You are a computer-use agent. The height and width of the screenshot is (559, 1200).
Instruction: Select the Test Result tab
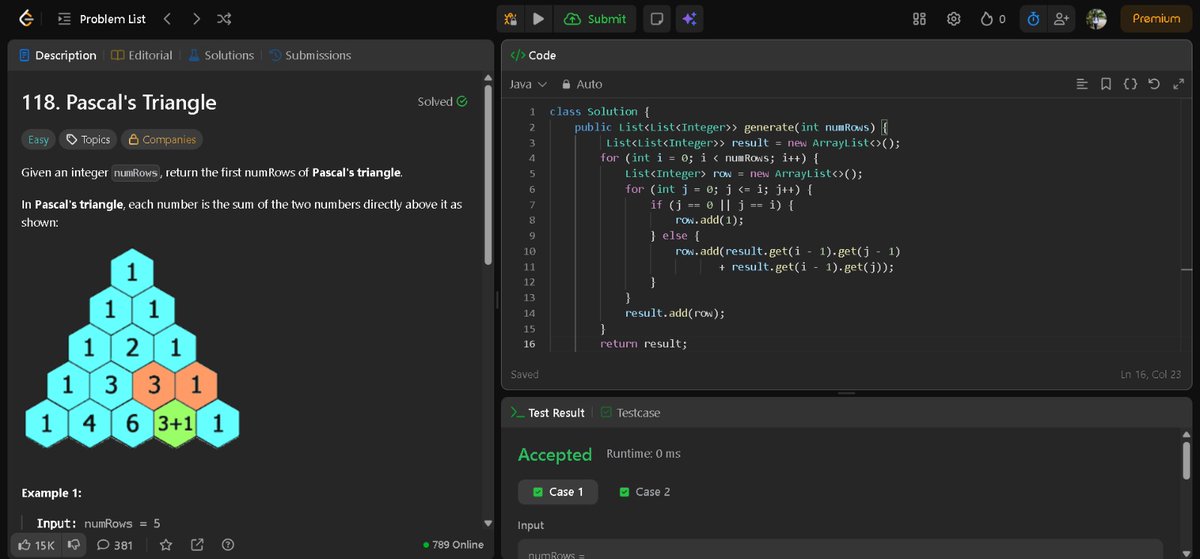[x=548, y=412]
